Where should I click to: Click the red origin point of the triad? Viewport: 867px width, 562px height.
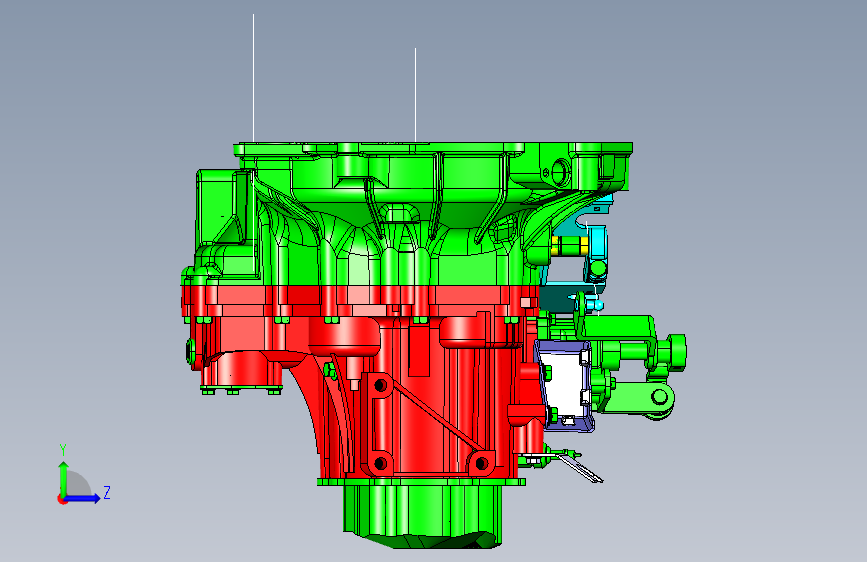pos(62,499)
